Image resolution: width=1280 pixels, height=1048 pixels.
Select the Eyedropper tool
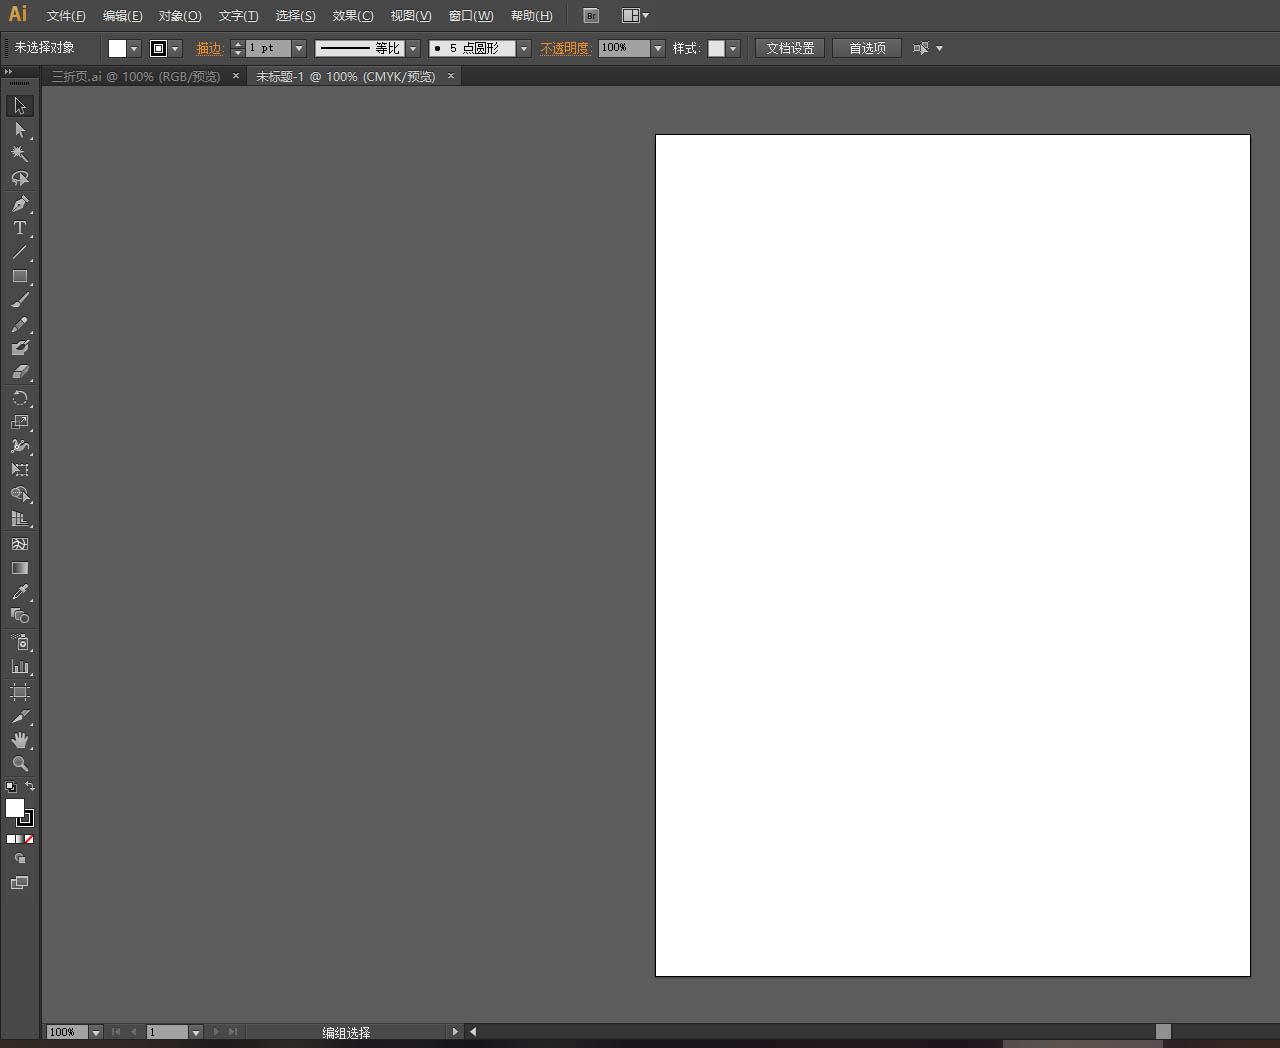coord(19,592)
